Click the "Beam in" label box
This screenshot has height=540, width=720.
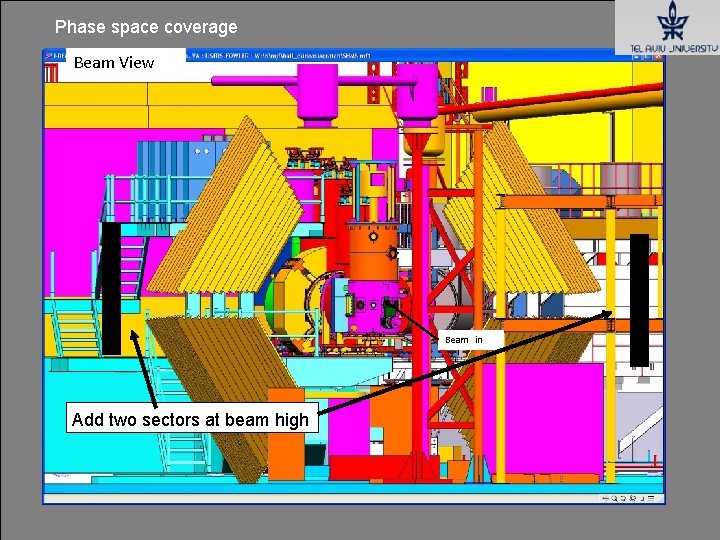pyautogui.click(x=471, y=340)
